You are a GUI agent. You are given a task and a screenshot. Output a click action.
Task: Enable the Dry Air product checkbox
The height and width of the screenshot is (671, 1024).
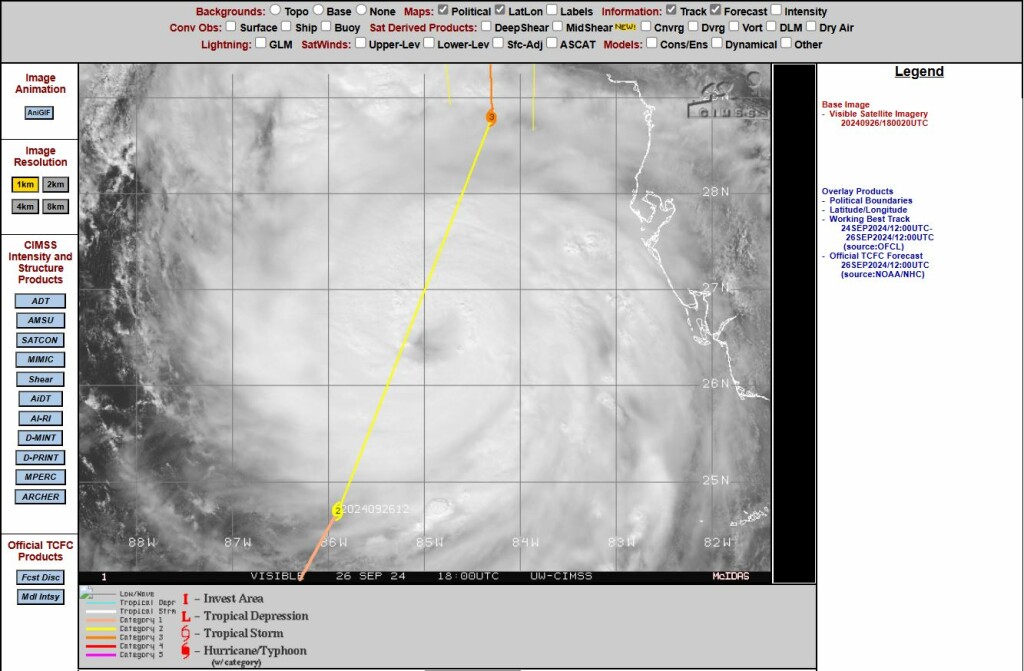(x=811, y=27)
